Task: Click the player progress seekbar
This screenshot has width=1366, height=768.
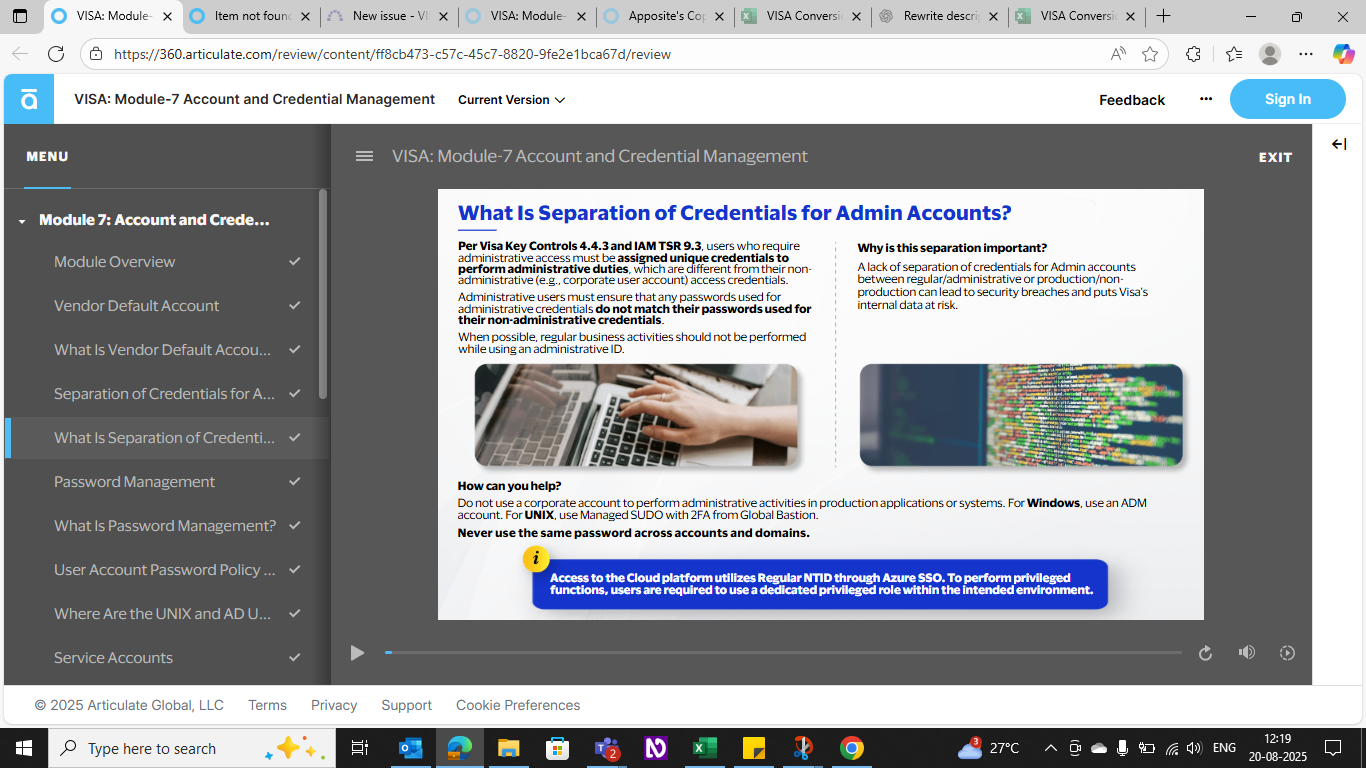Action: [x=783, y=653]
